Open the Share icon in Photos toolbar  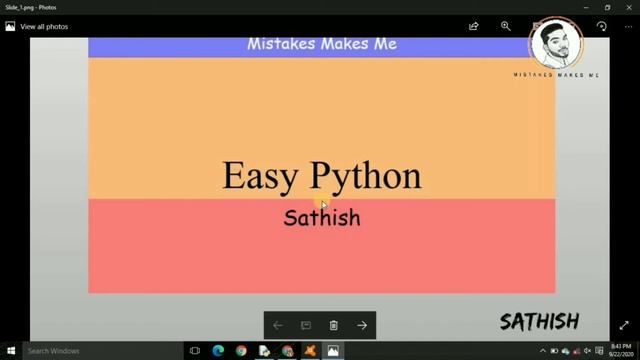point(473,27)
